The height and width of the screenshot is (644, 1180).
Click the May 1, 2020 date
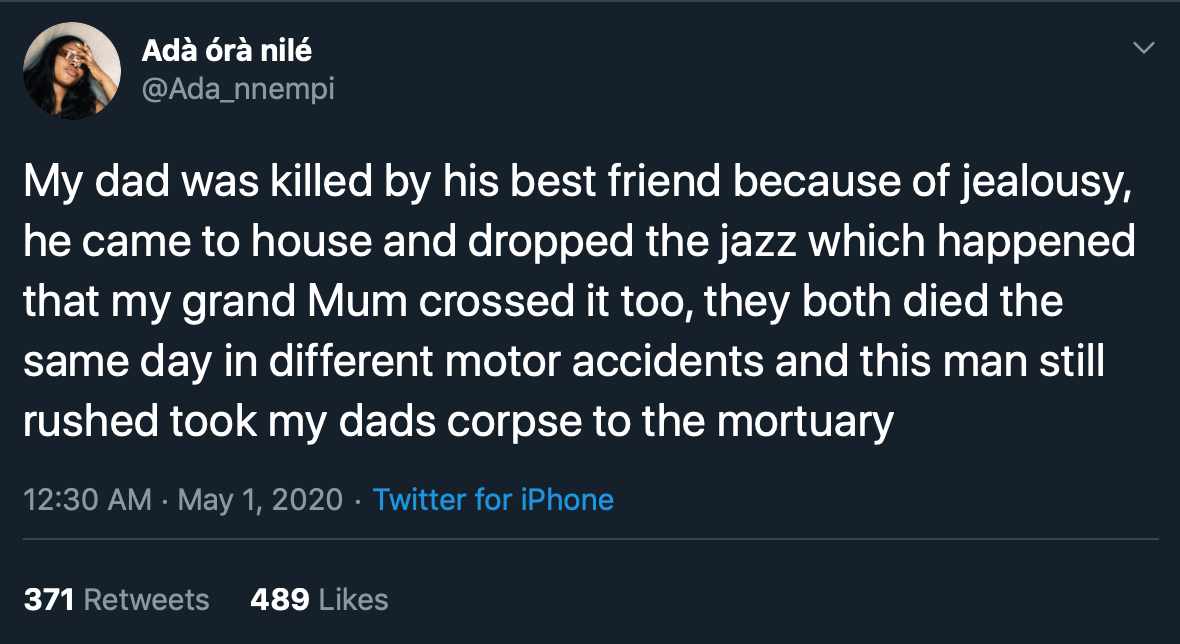click(x=260, y=499)
